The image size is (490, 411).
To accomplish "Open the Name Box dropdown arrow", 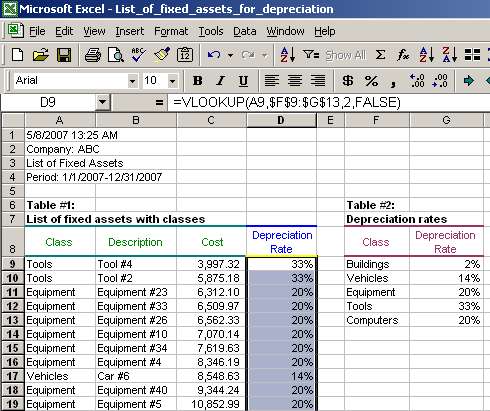I will [x=102, y=102].
